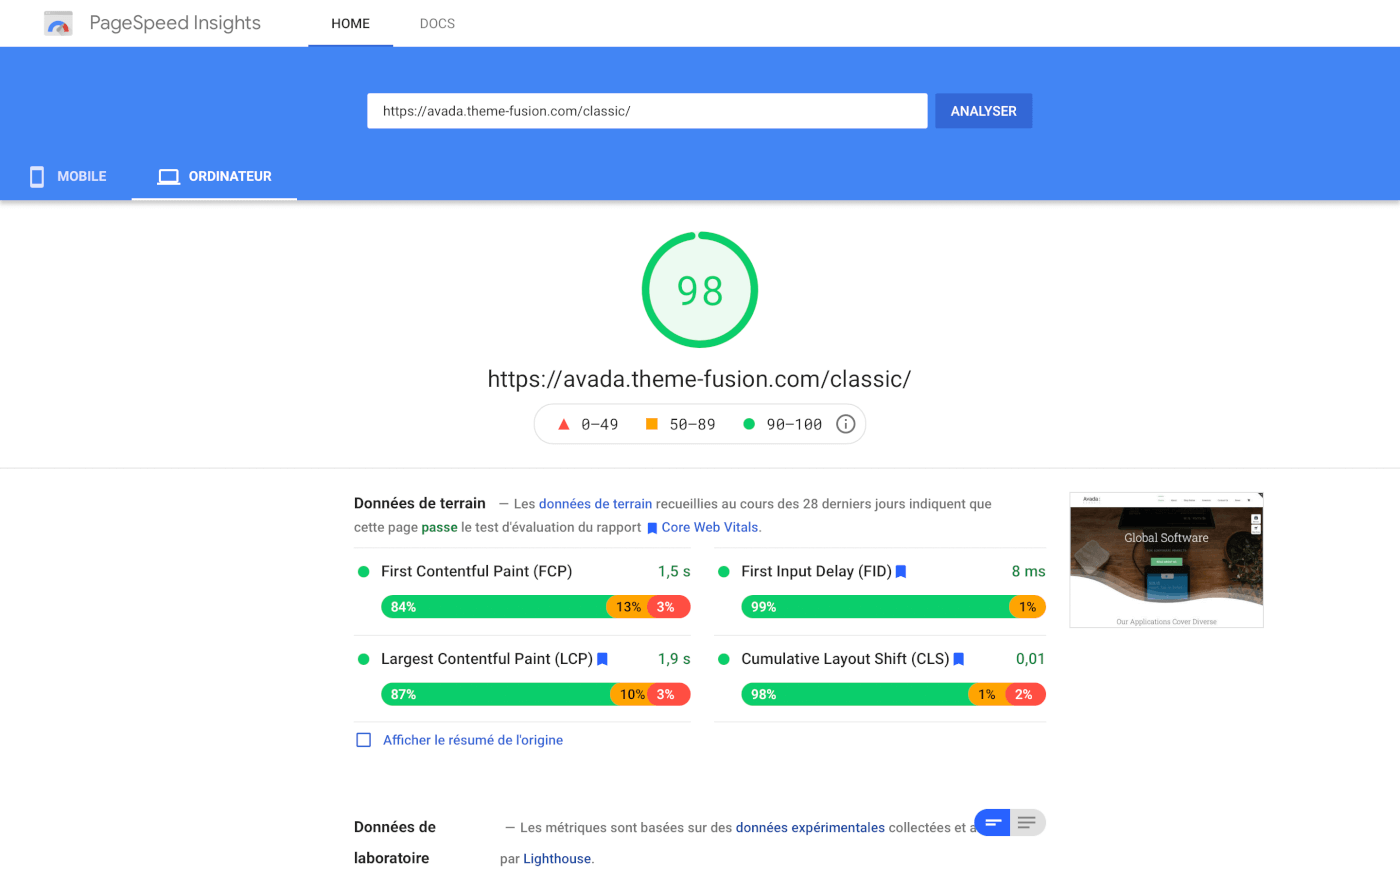Click Cumulative Layout Shift (CLS) label

(x=845, y=659)
